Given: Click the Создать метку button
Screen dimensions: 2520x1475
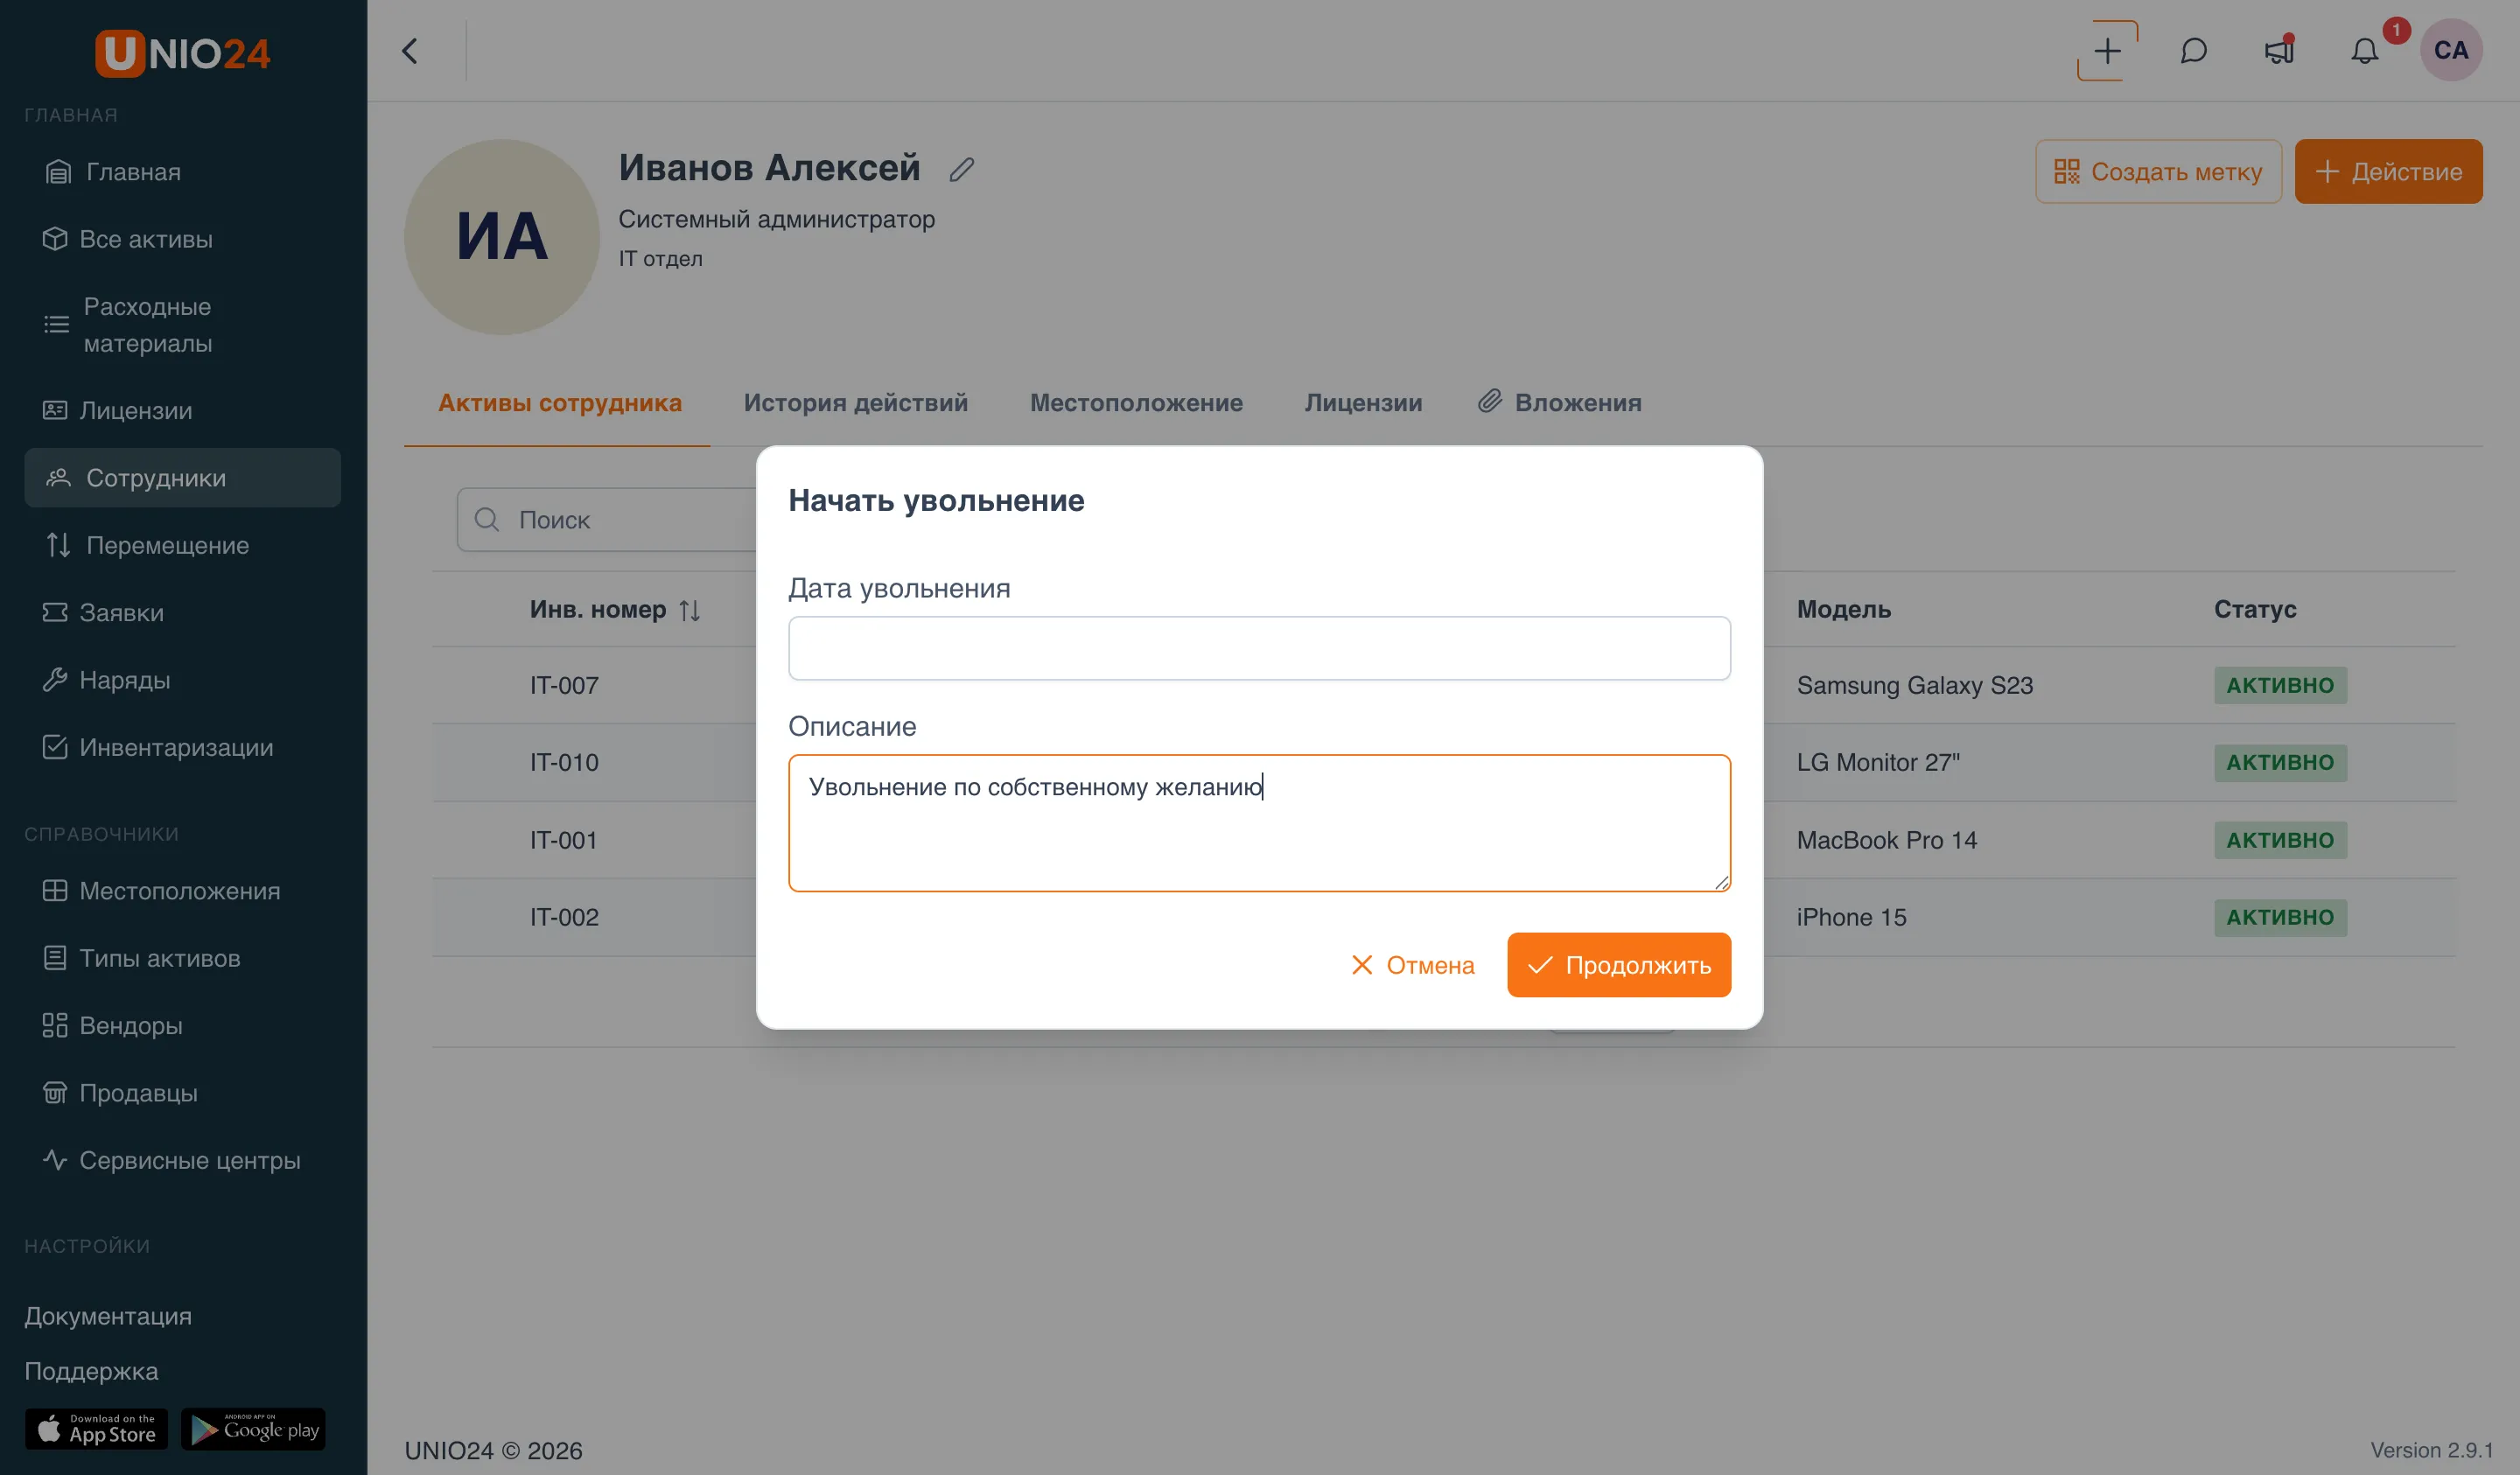Looking at the screenshot, I should [x=2158, y=171].
